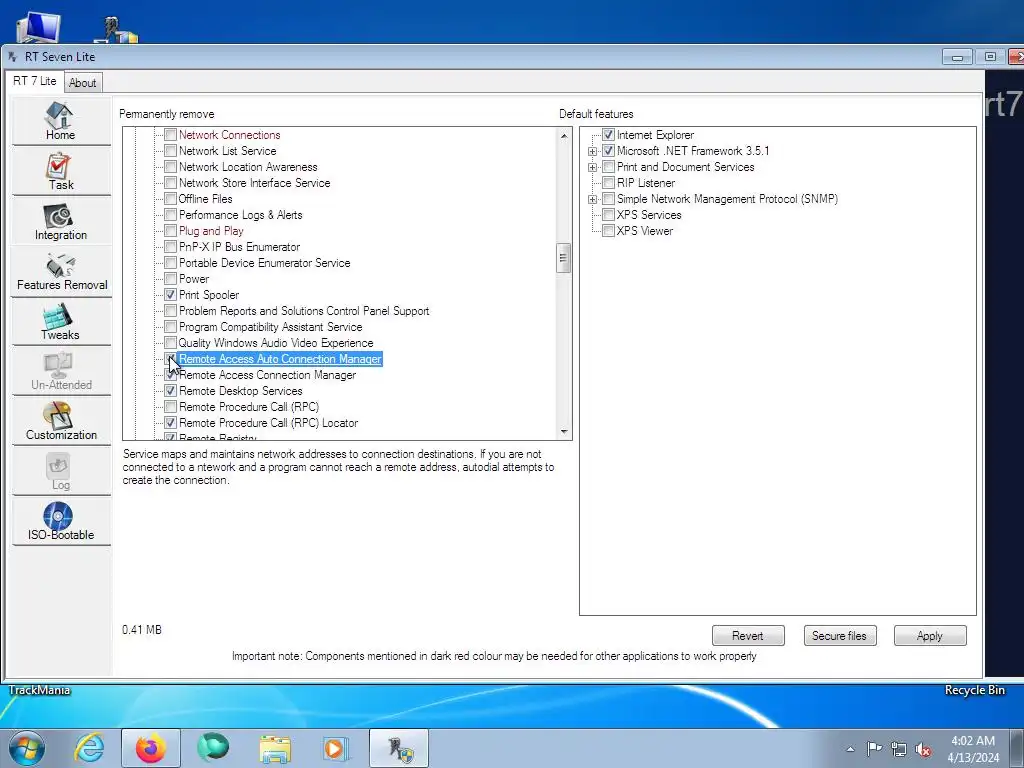Select XPS Services feature row
Image resolution: width=1024 pixels, height=768 pixels.
pos(649,215)
